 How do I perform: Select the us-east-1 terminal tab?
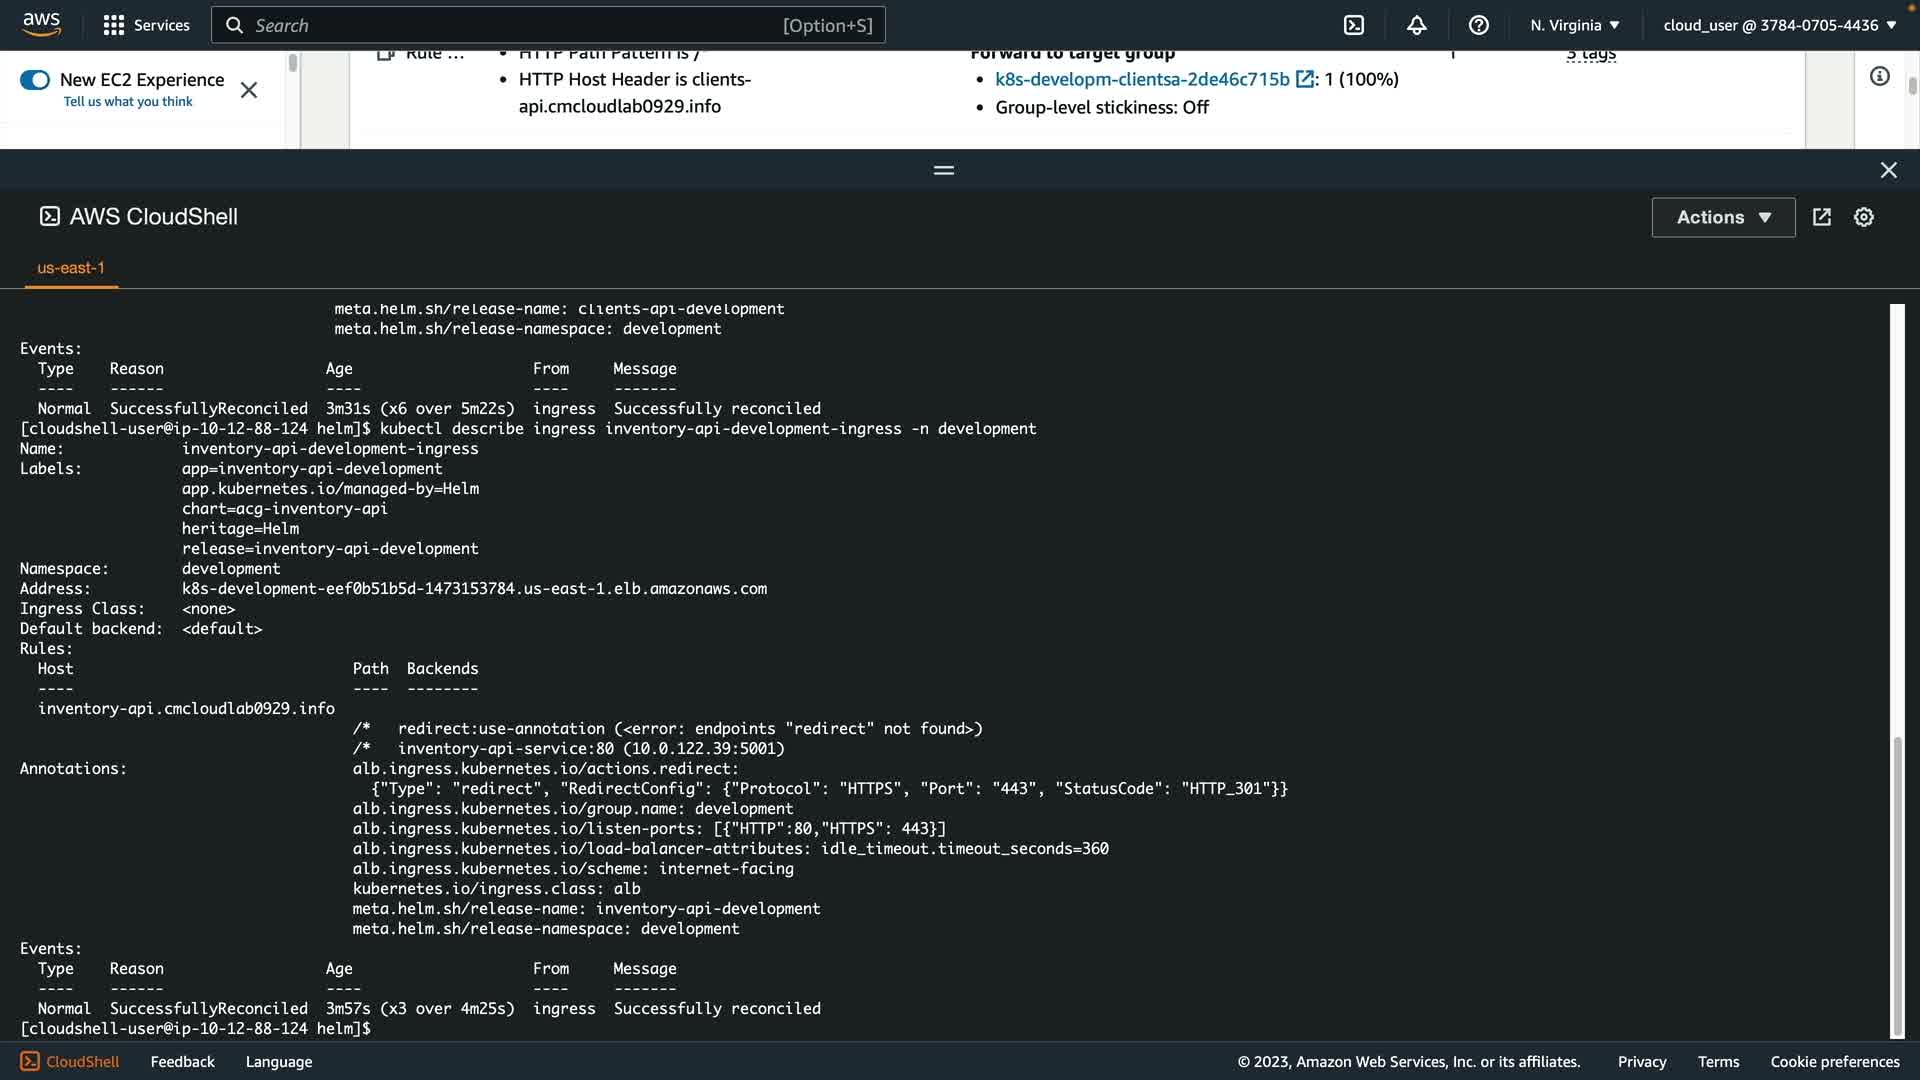tap(71, 268)
